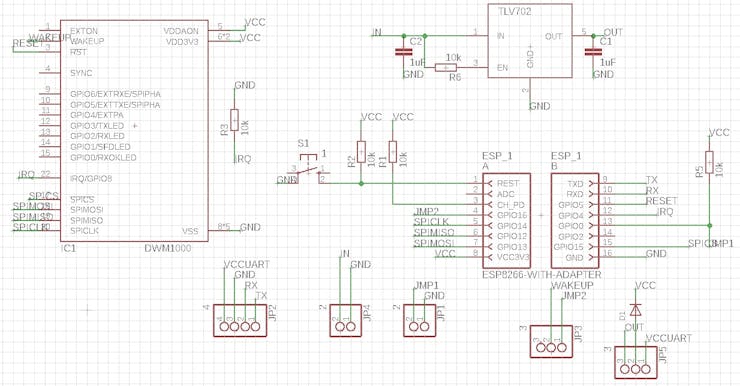Select resistor R5 near ESP_1 B
This screenshot has height=386, width=740.
[709, 162]
